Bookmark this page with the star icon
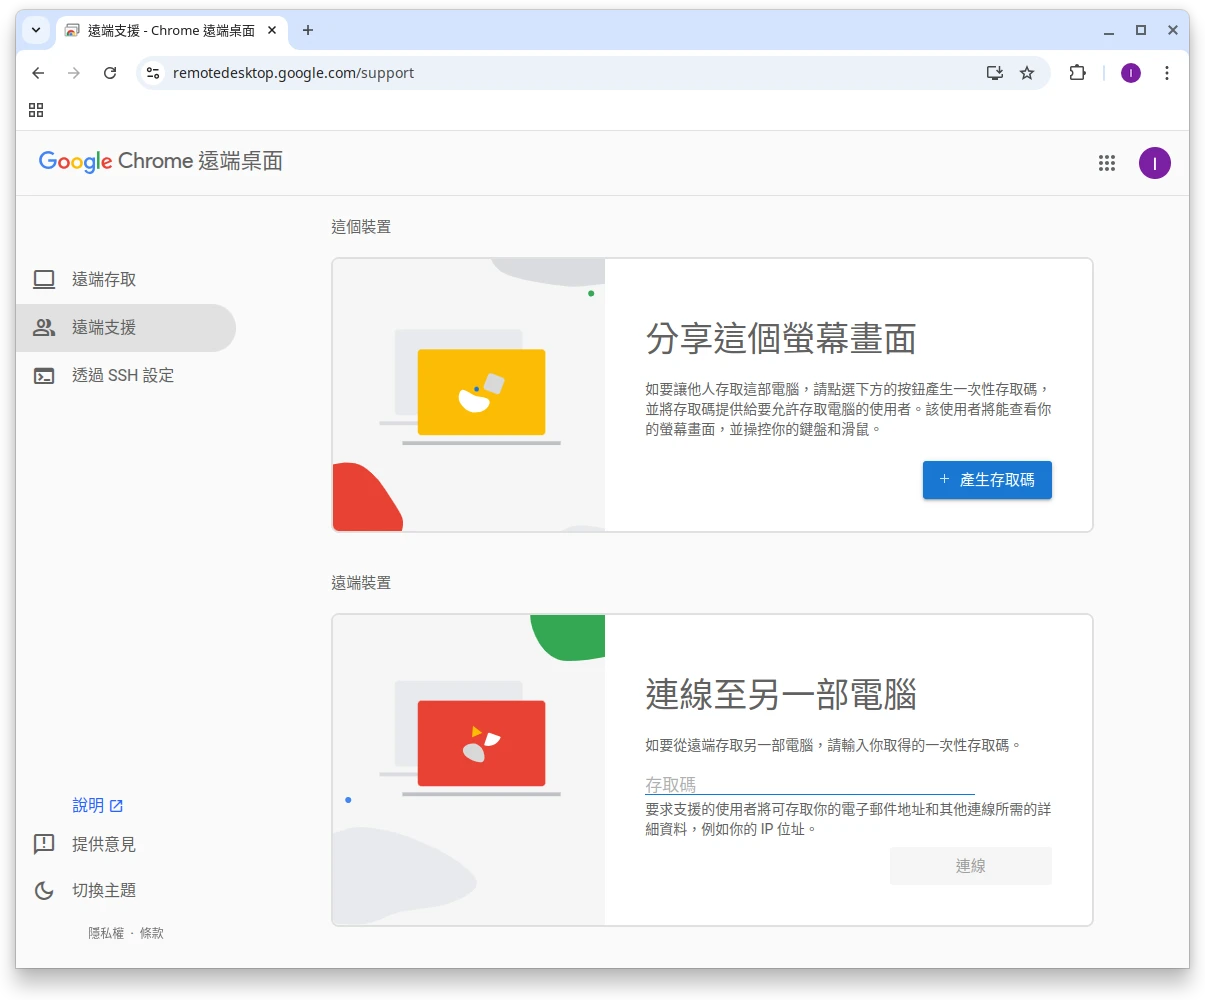 point(1027,73)
